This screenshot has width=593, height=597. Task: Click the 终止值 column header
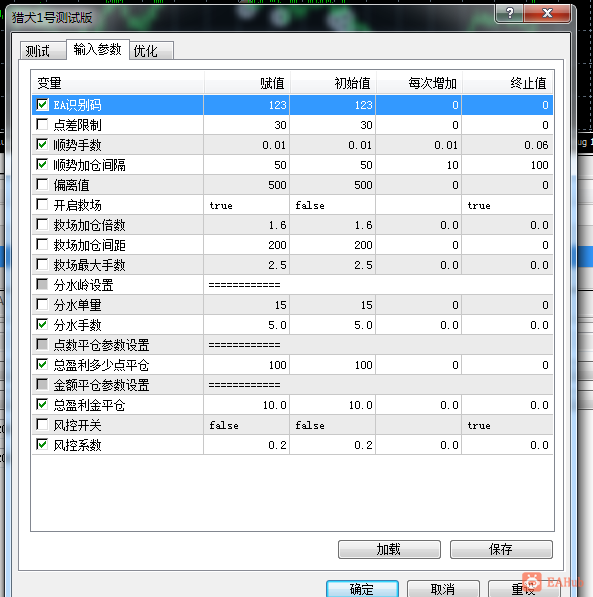507,83
